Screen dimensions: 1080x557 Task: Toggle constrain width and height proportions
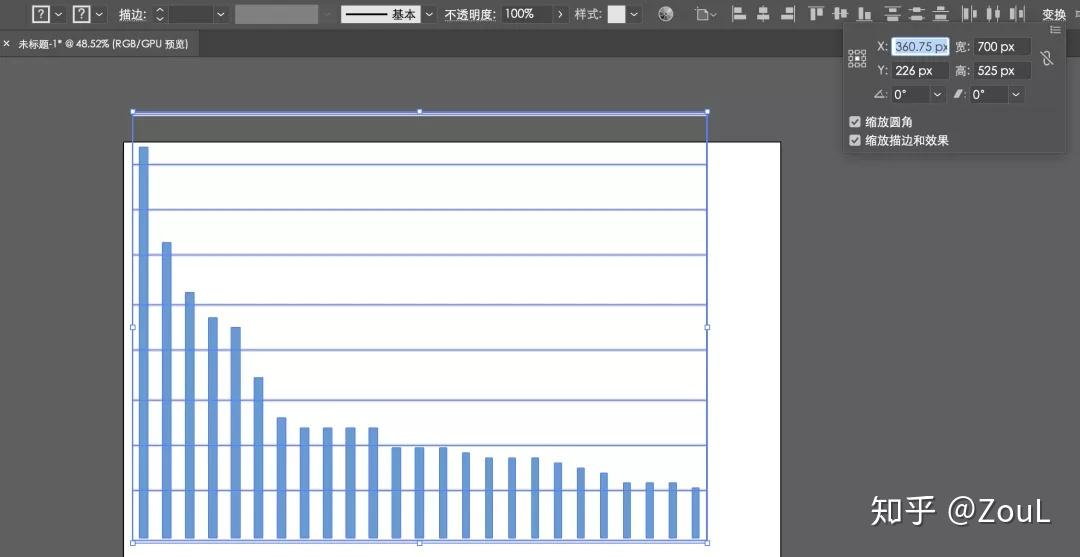click(x=1047, y=59)
